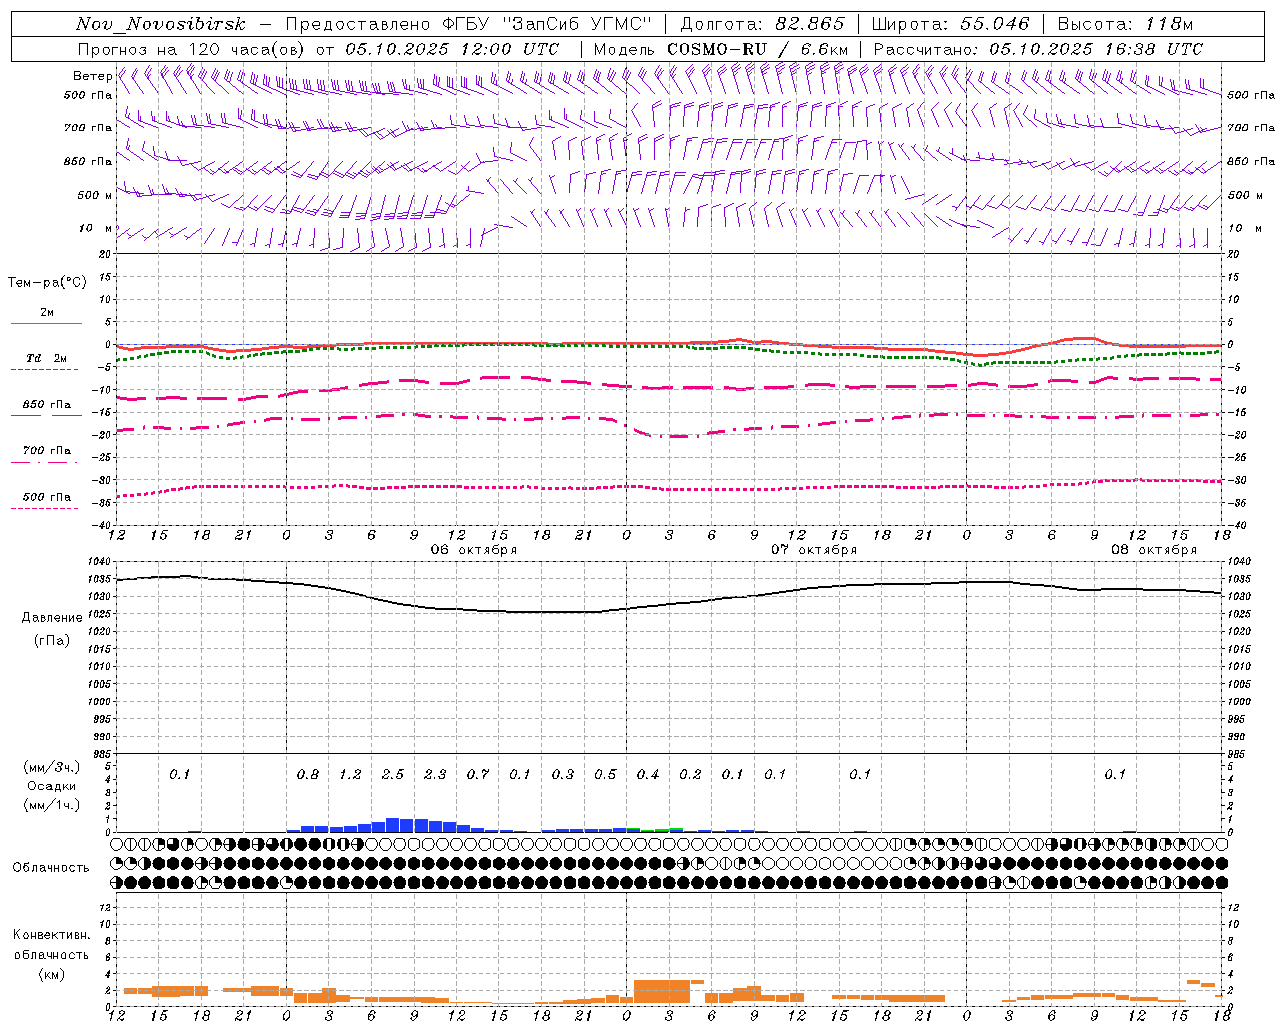Click the forecast start time 05.10.2025 12:00 UTC
The width and height of the screenshot is (1280, 1024).
pos(452,49)
